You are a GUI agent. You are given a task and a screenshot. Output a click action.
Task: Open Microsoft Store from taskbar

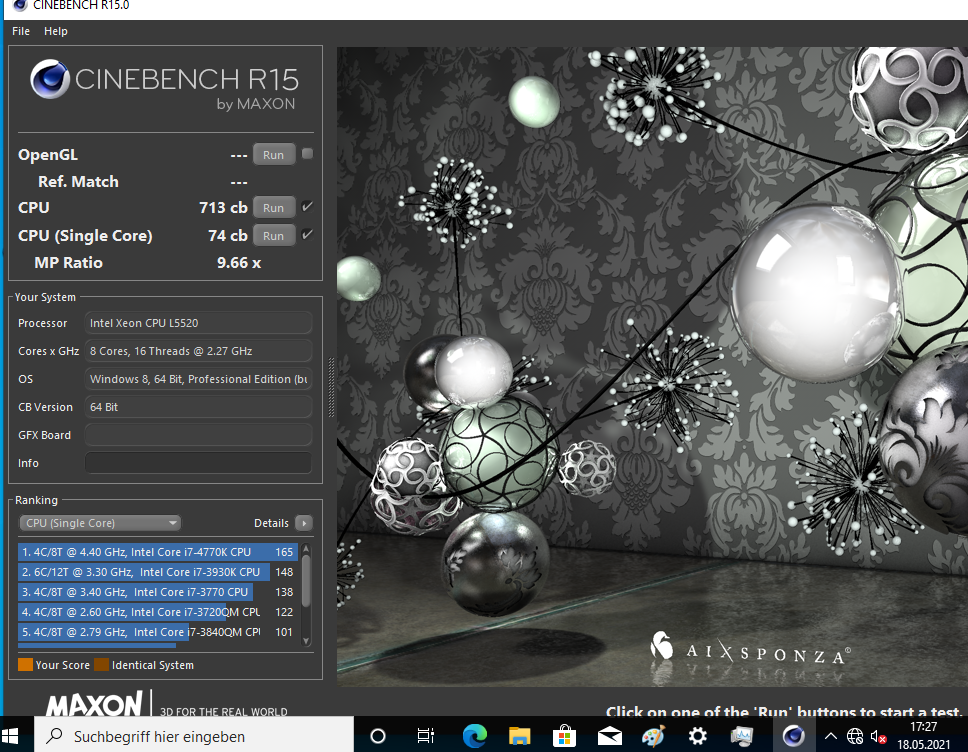tap(564, 736)
